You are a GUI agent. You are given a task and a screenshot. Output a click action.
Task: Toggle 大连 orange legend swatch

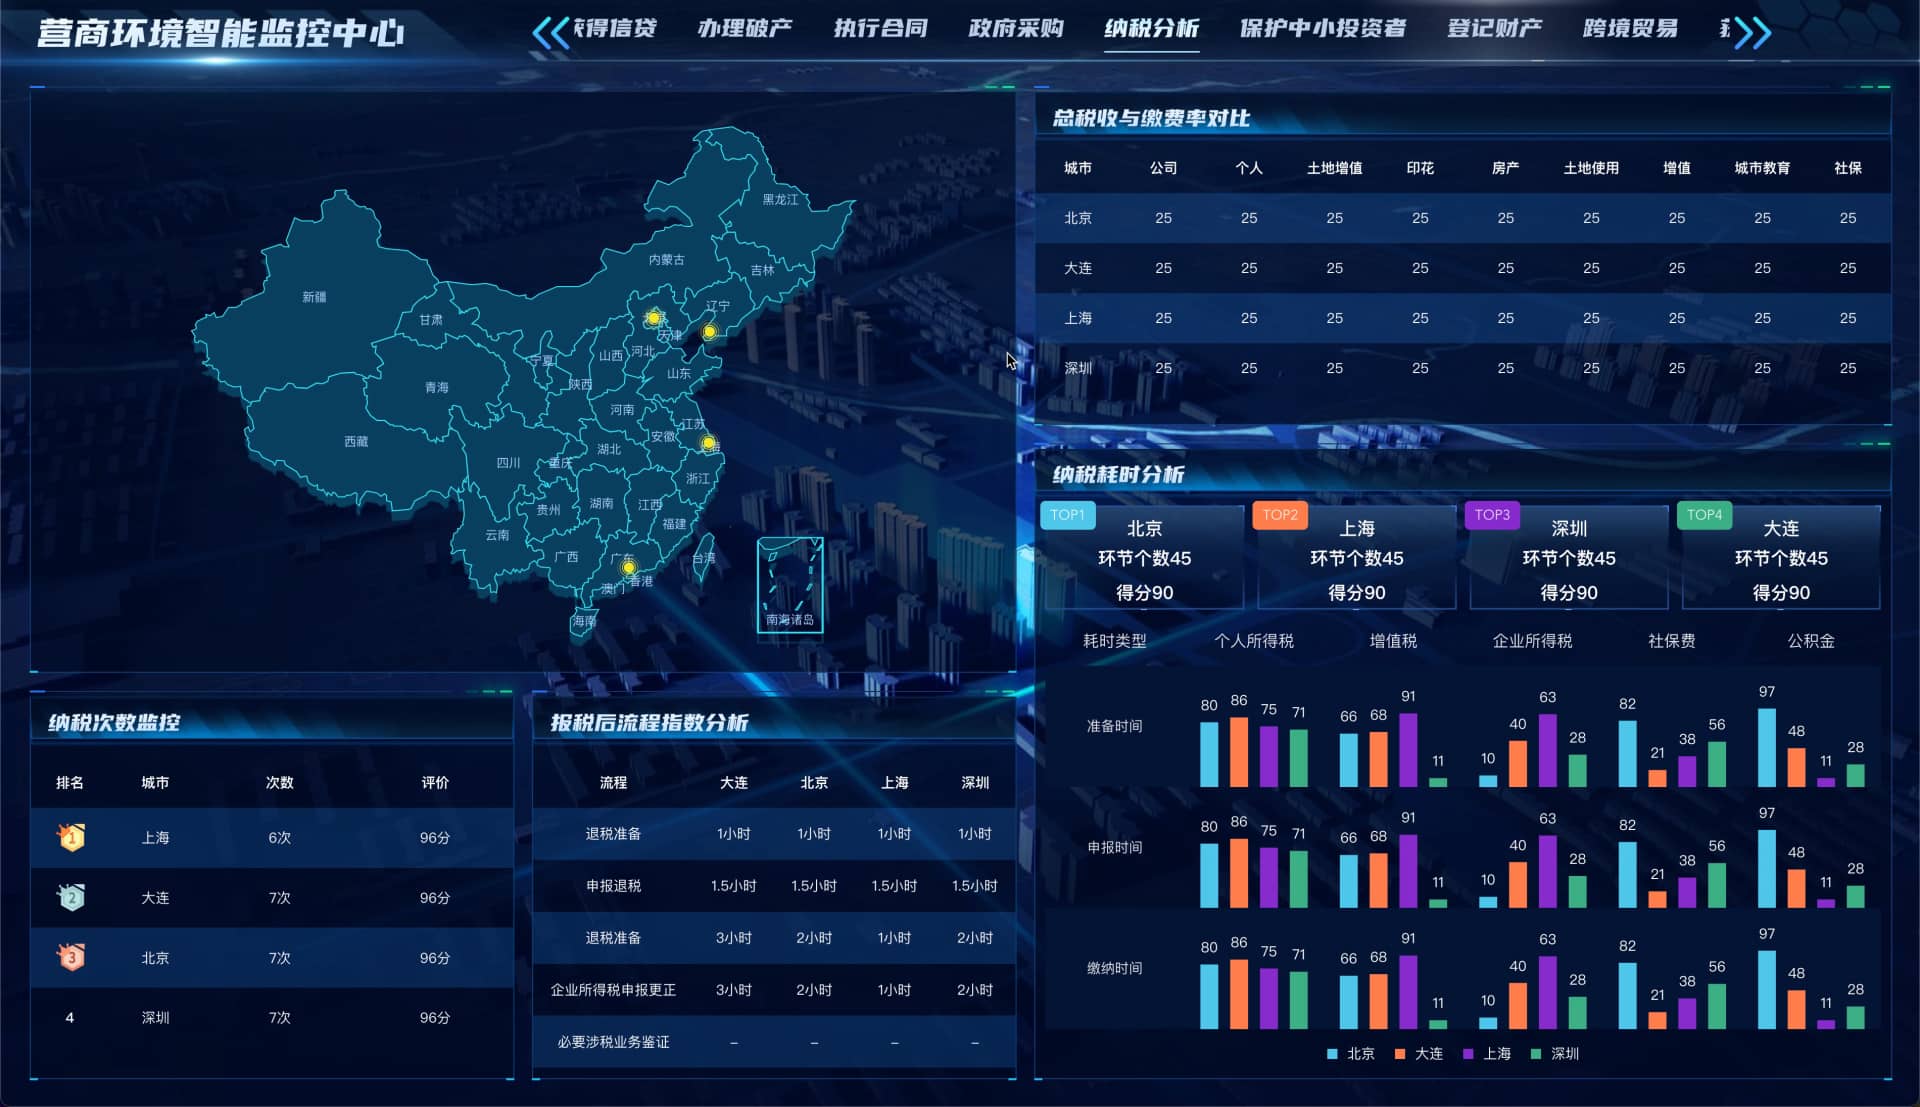click(x=1400, y=1054)
